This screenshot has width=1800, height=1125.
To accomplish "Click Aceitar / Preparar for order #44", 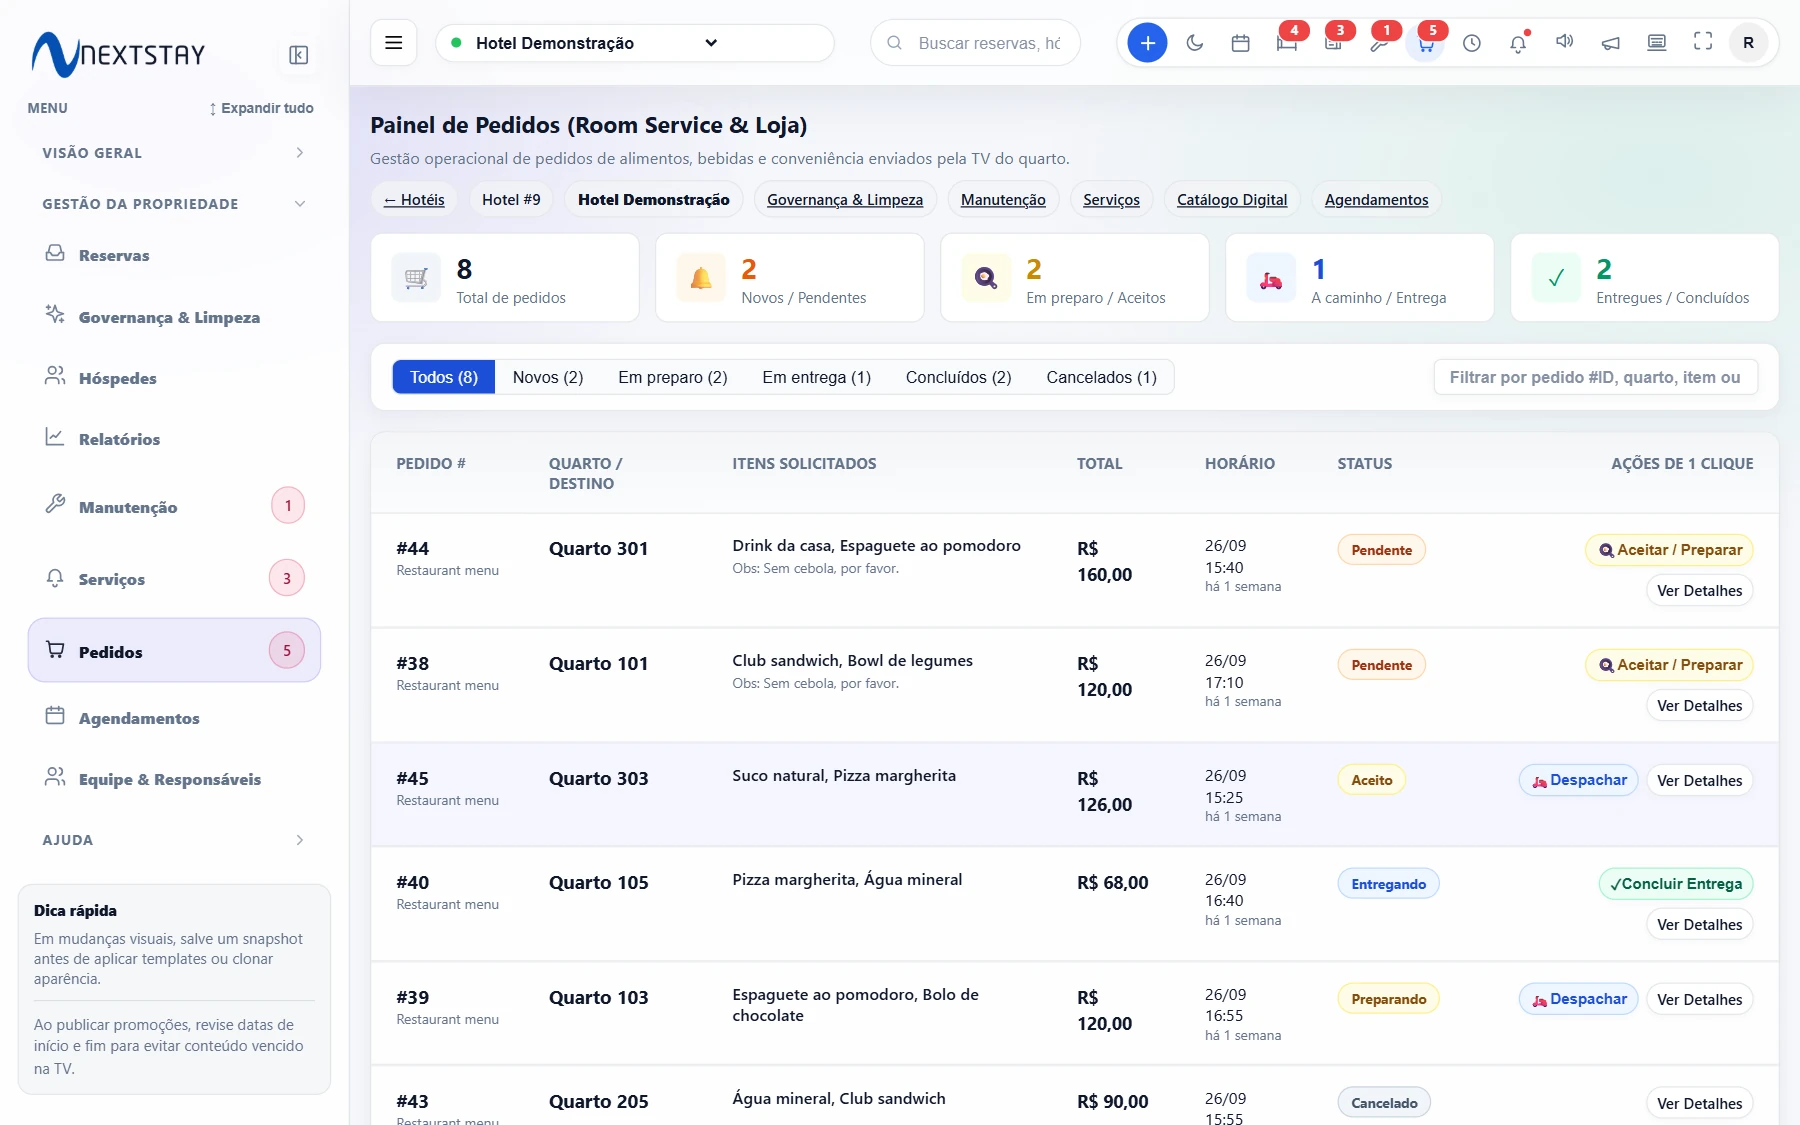I will (1669, 550).
